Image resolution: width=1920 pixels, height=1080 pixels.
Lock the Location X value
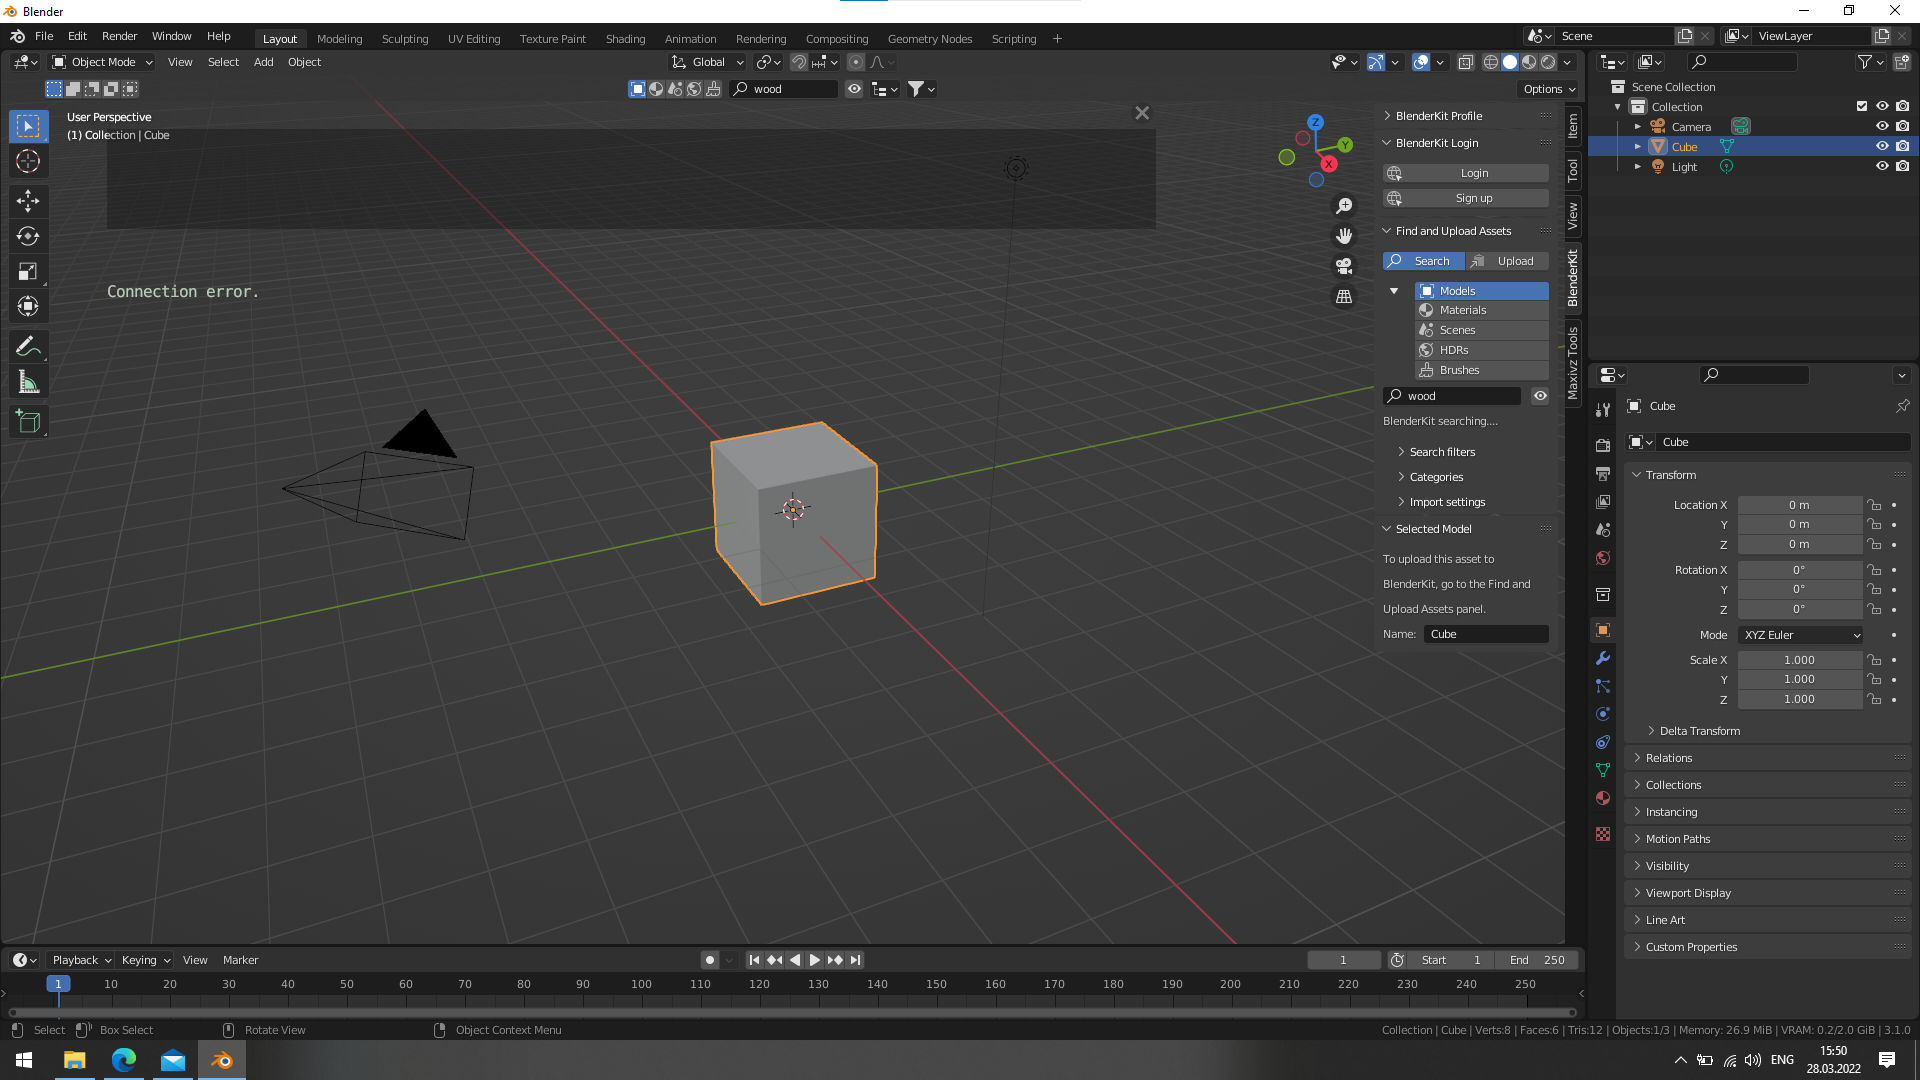tap(1872, 505)
